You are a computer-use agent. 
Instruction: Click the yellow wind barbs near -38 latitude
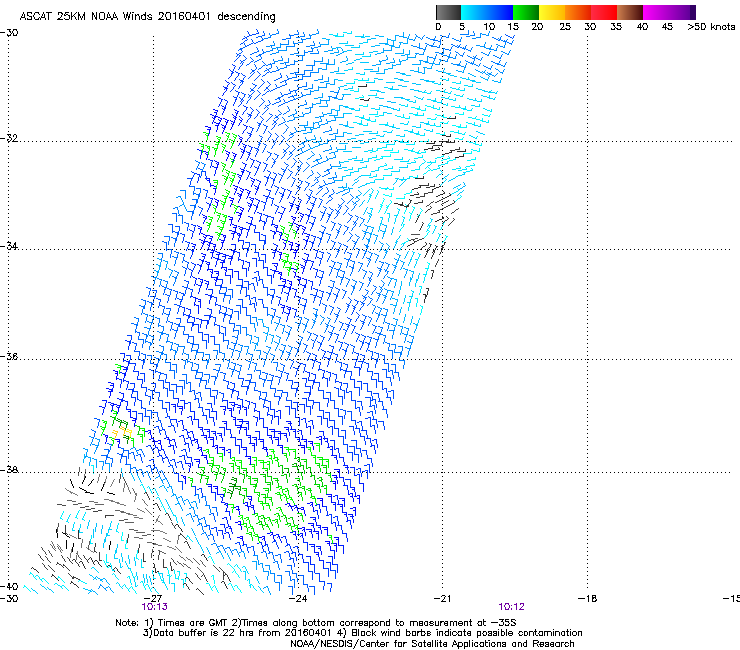pyautogui.click(x=122, y=432)
